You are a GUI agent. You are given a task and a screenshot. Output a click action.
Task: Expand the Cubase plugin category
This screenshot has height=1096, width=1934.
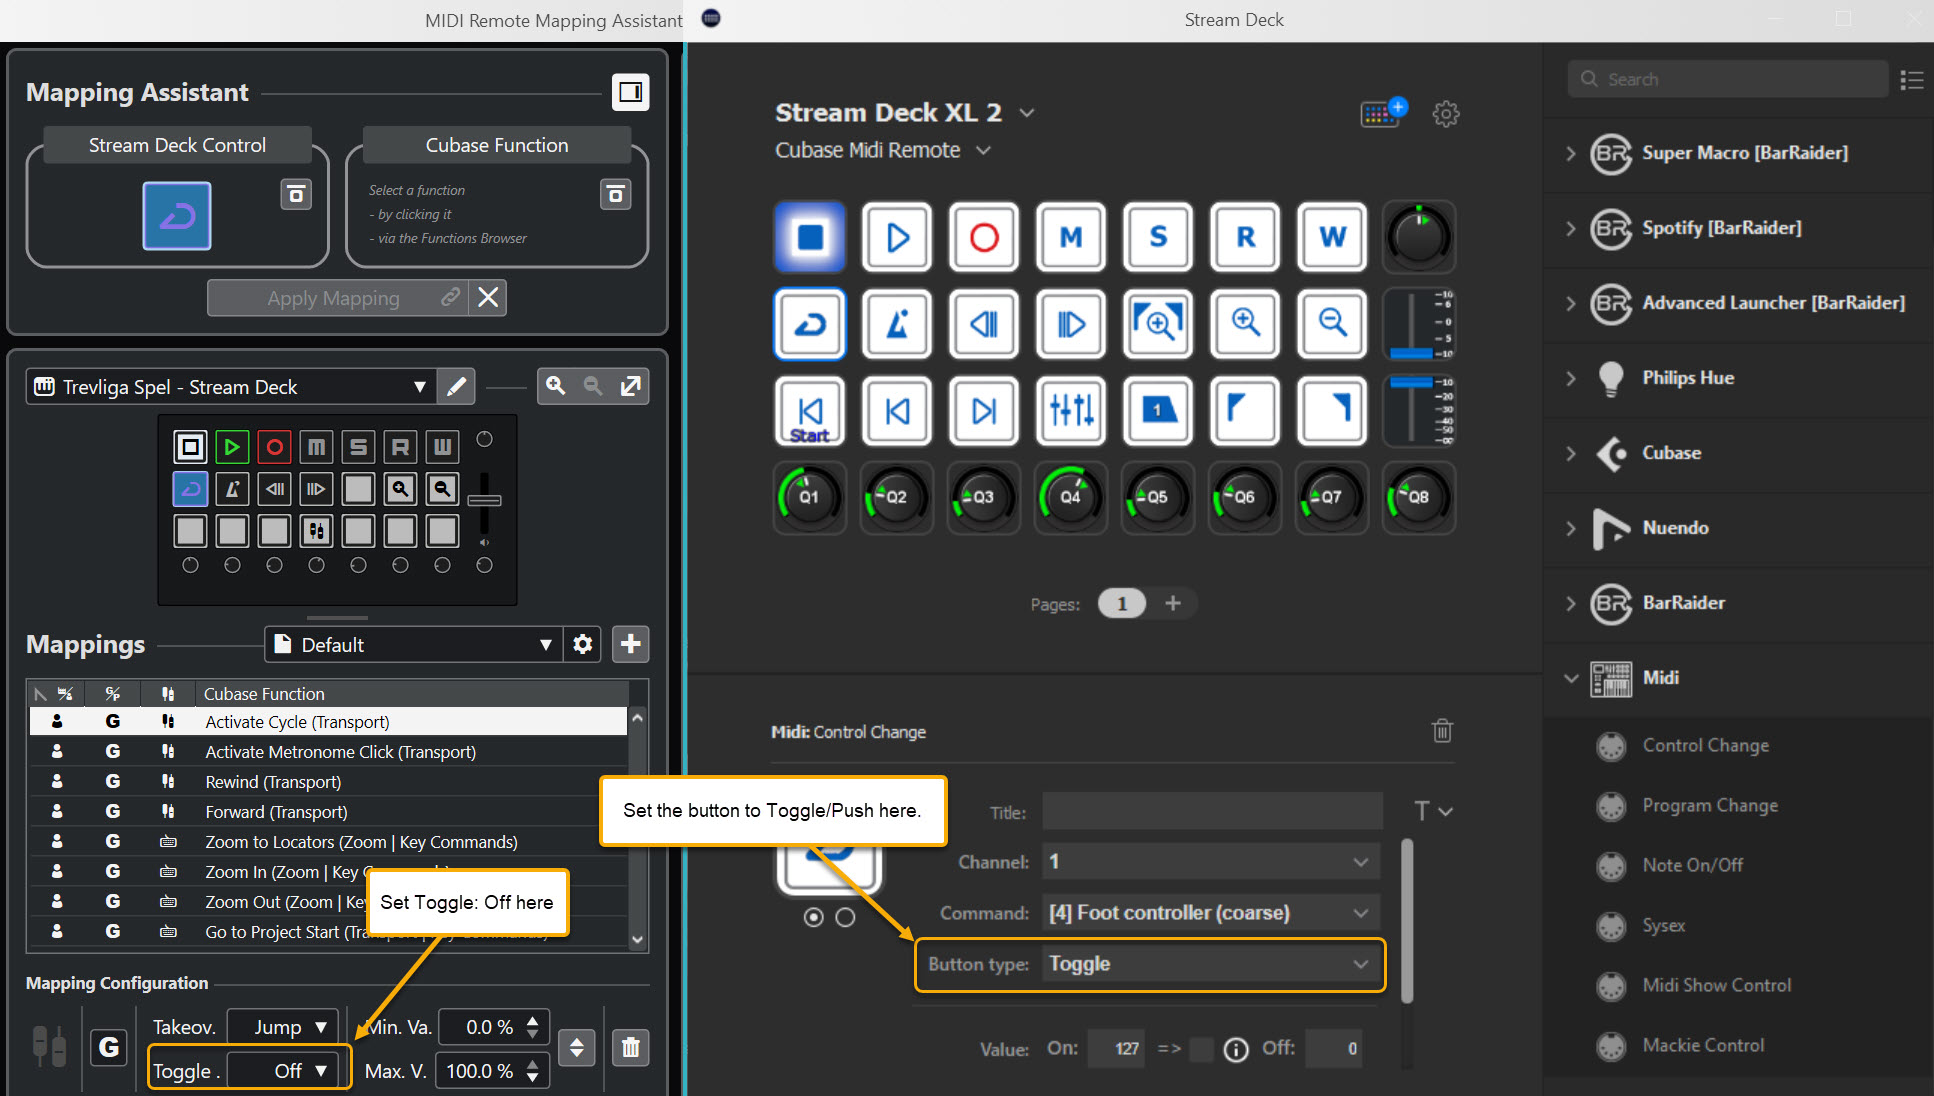pos(1571,453)
